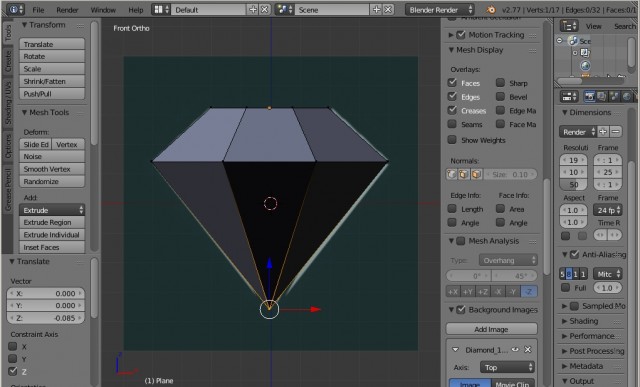Viewport: 640px width, 387px height.
Task: Adjust the resolution percentage 50 slider
Action: click(x=573, y=185)
